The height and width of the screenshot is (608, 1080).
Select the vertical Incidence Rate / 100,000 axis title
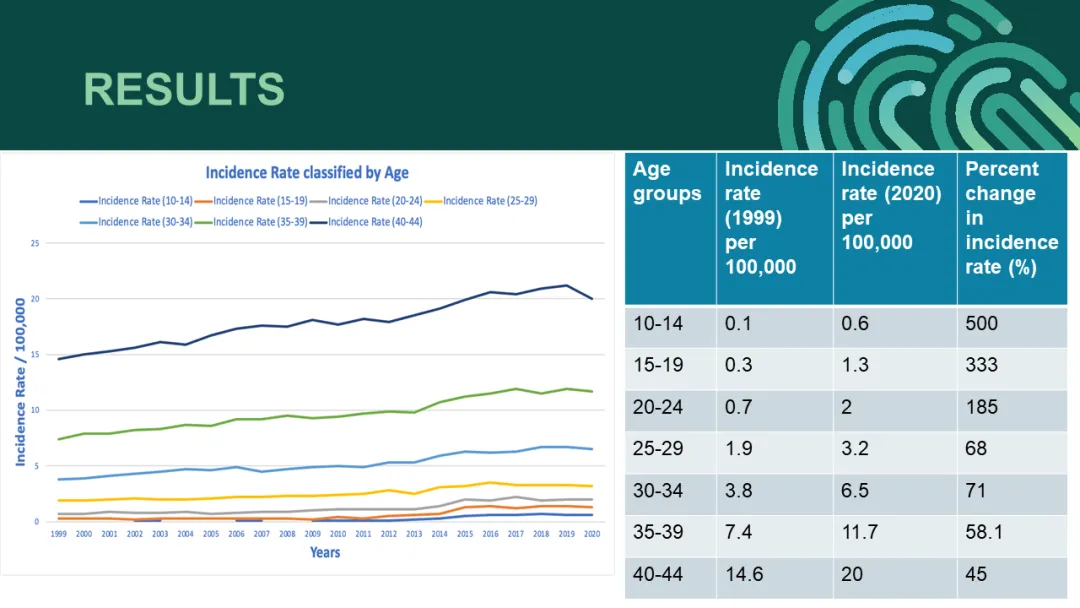(x=19, y=382)
